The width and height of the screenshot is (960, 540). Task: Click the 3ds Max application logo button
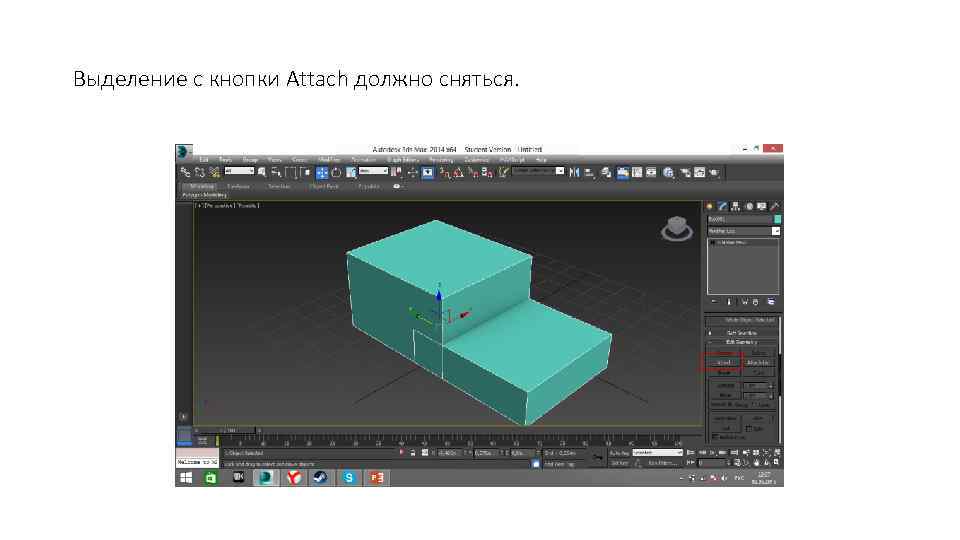[x=183, y=151]
